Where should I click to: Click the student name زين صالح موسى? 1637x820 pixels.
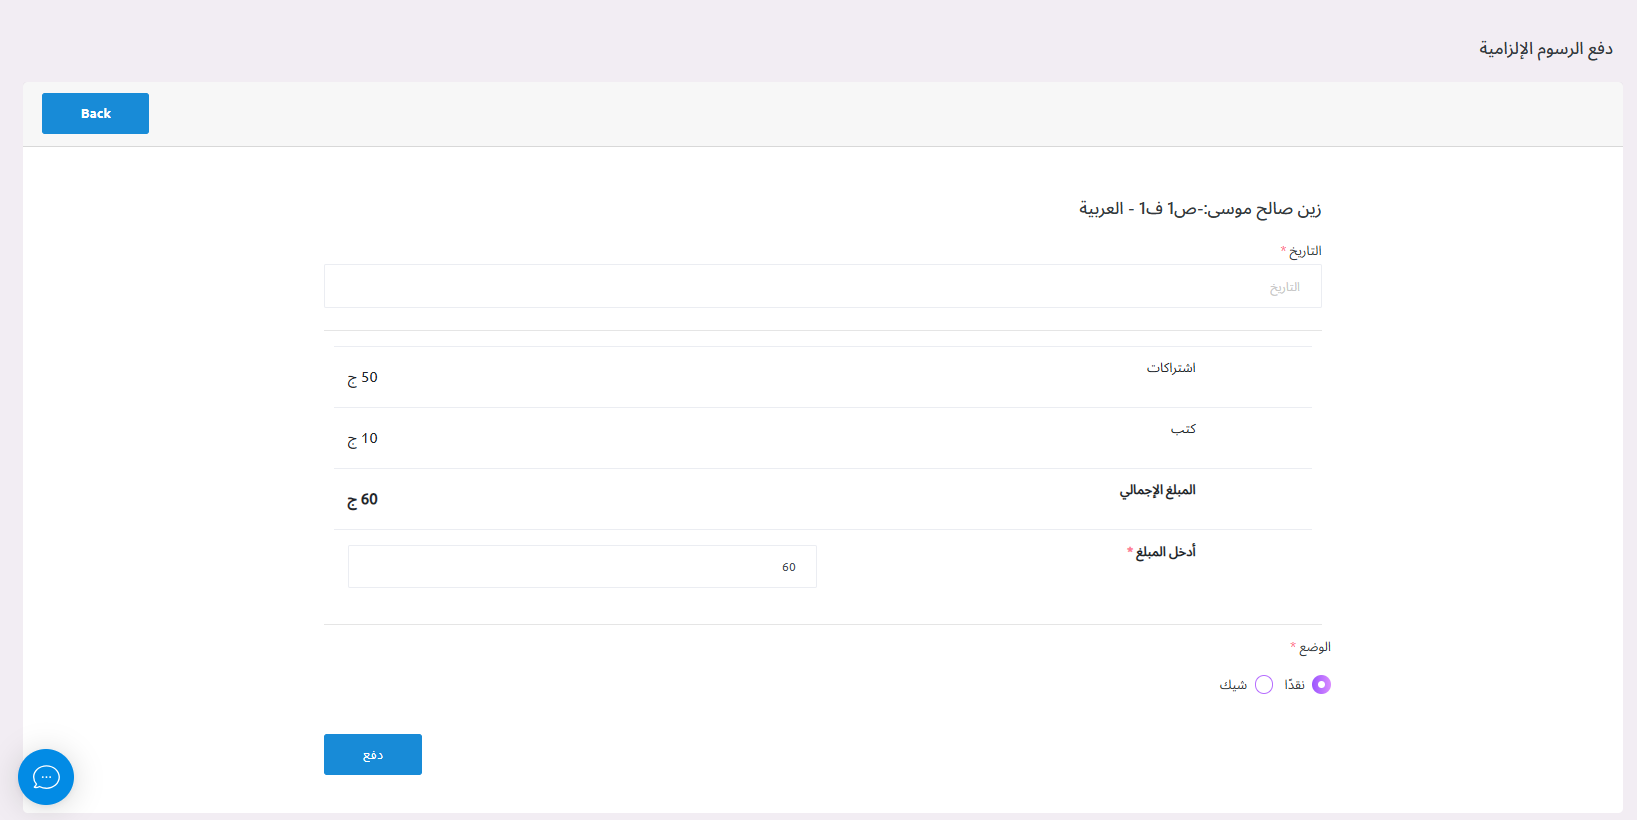pyautogui.click(x=1200, y=209)
